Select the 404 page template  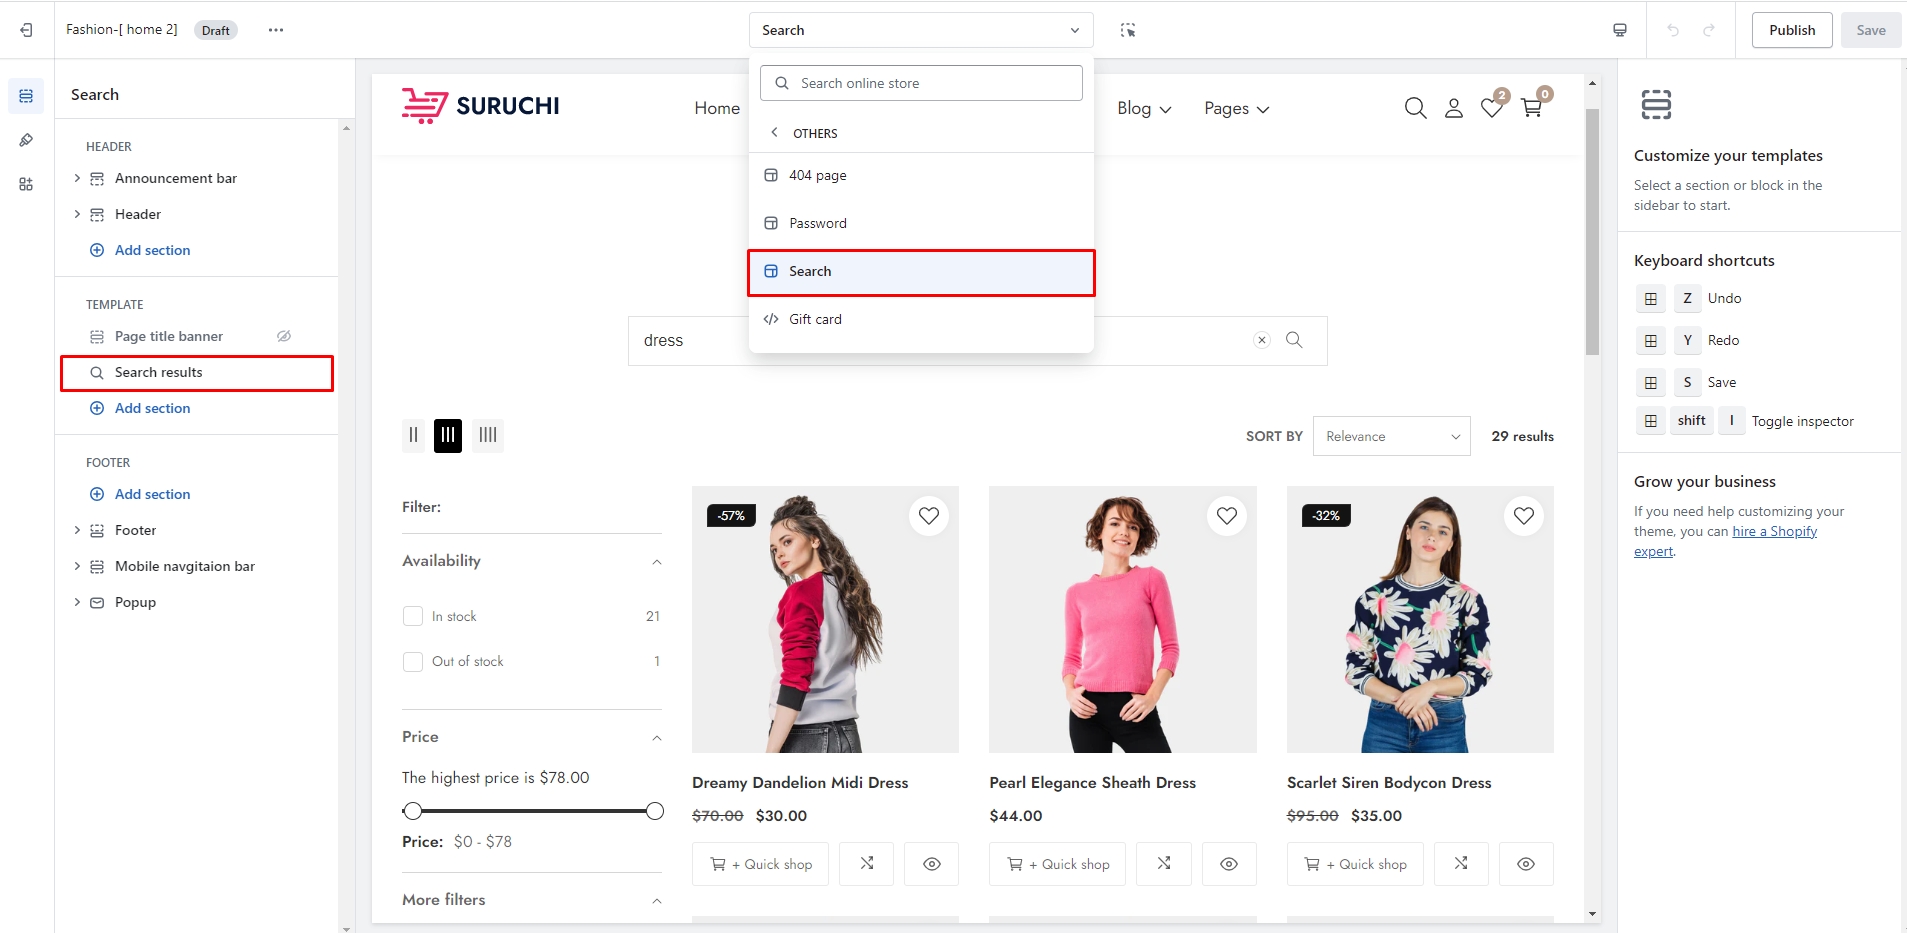pyautogui.click(x=818, y=175)
